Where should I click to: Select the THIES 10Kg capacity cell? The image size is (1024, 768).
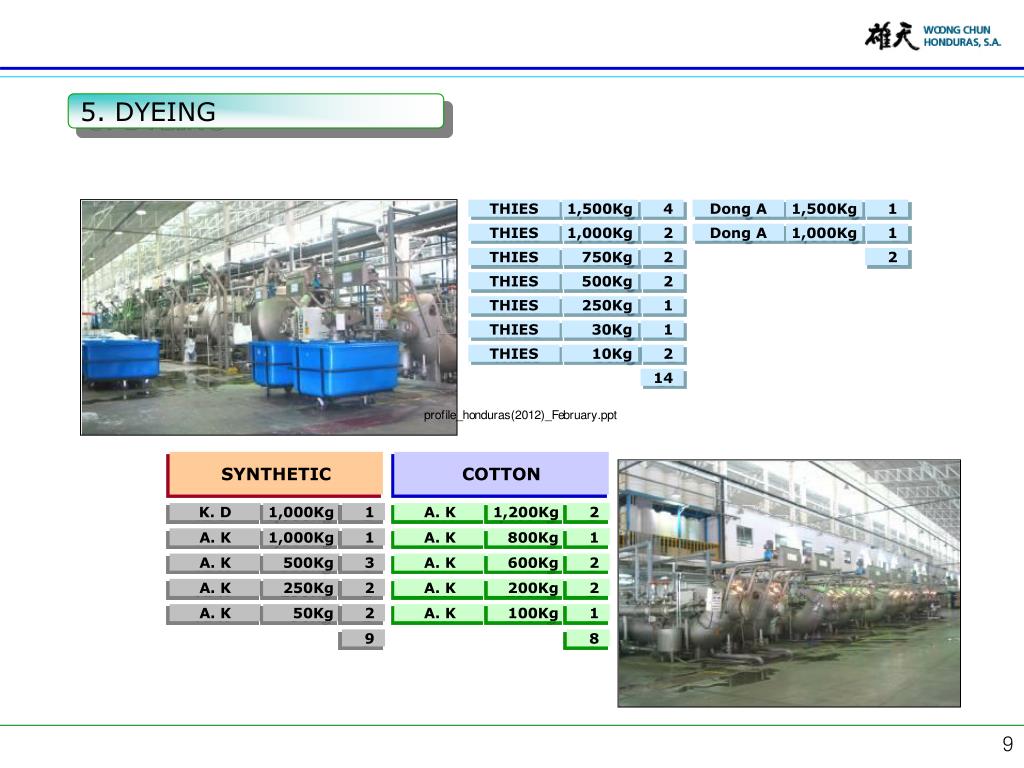(x=600, y=354)
